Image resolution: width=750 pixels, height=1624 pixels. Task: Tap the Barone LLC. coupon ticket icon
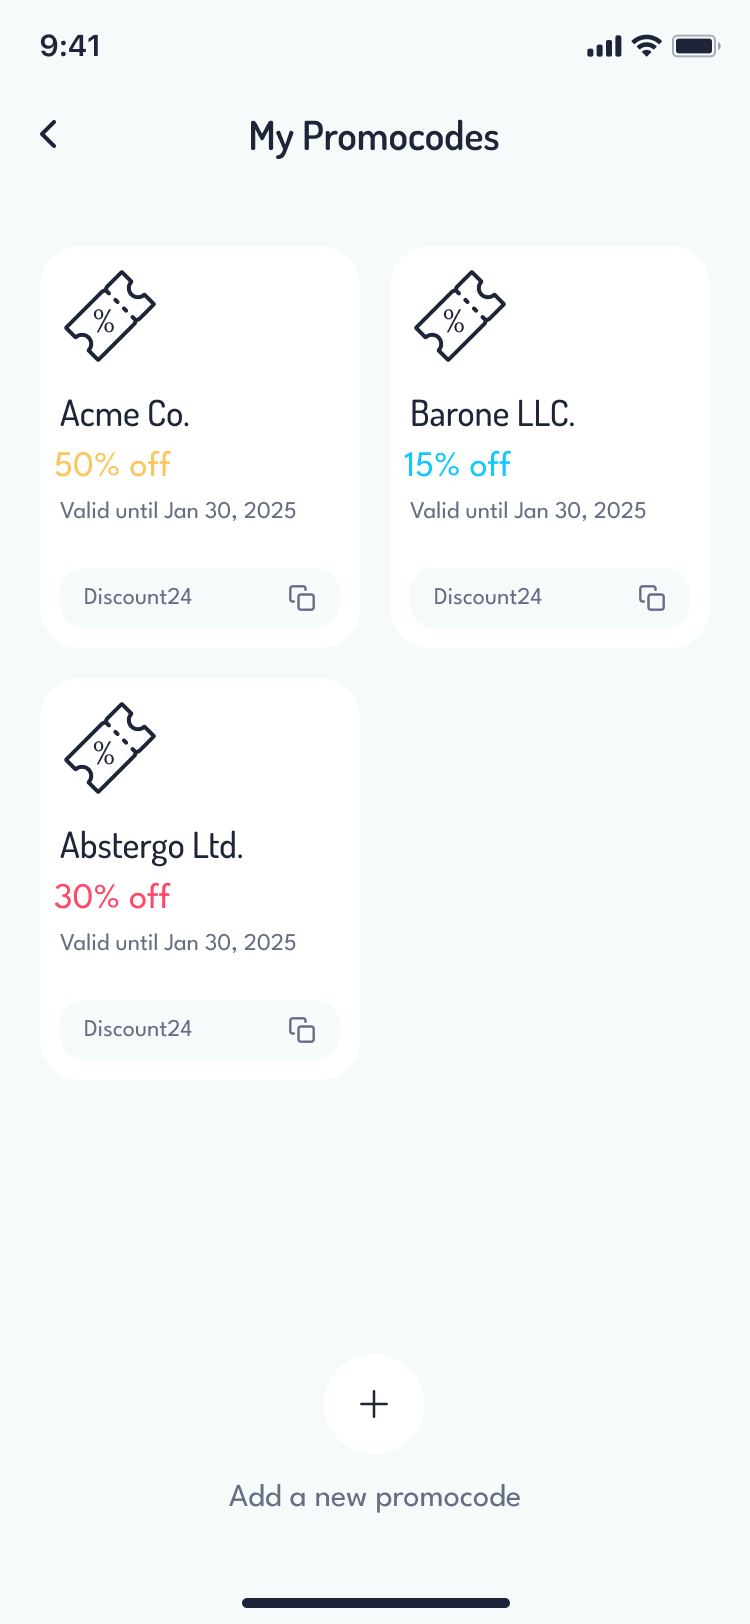point(460,316)
